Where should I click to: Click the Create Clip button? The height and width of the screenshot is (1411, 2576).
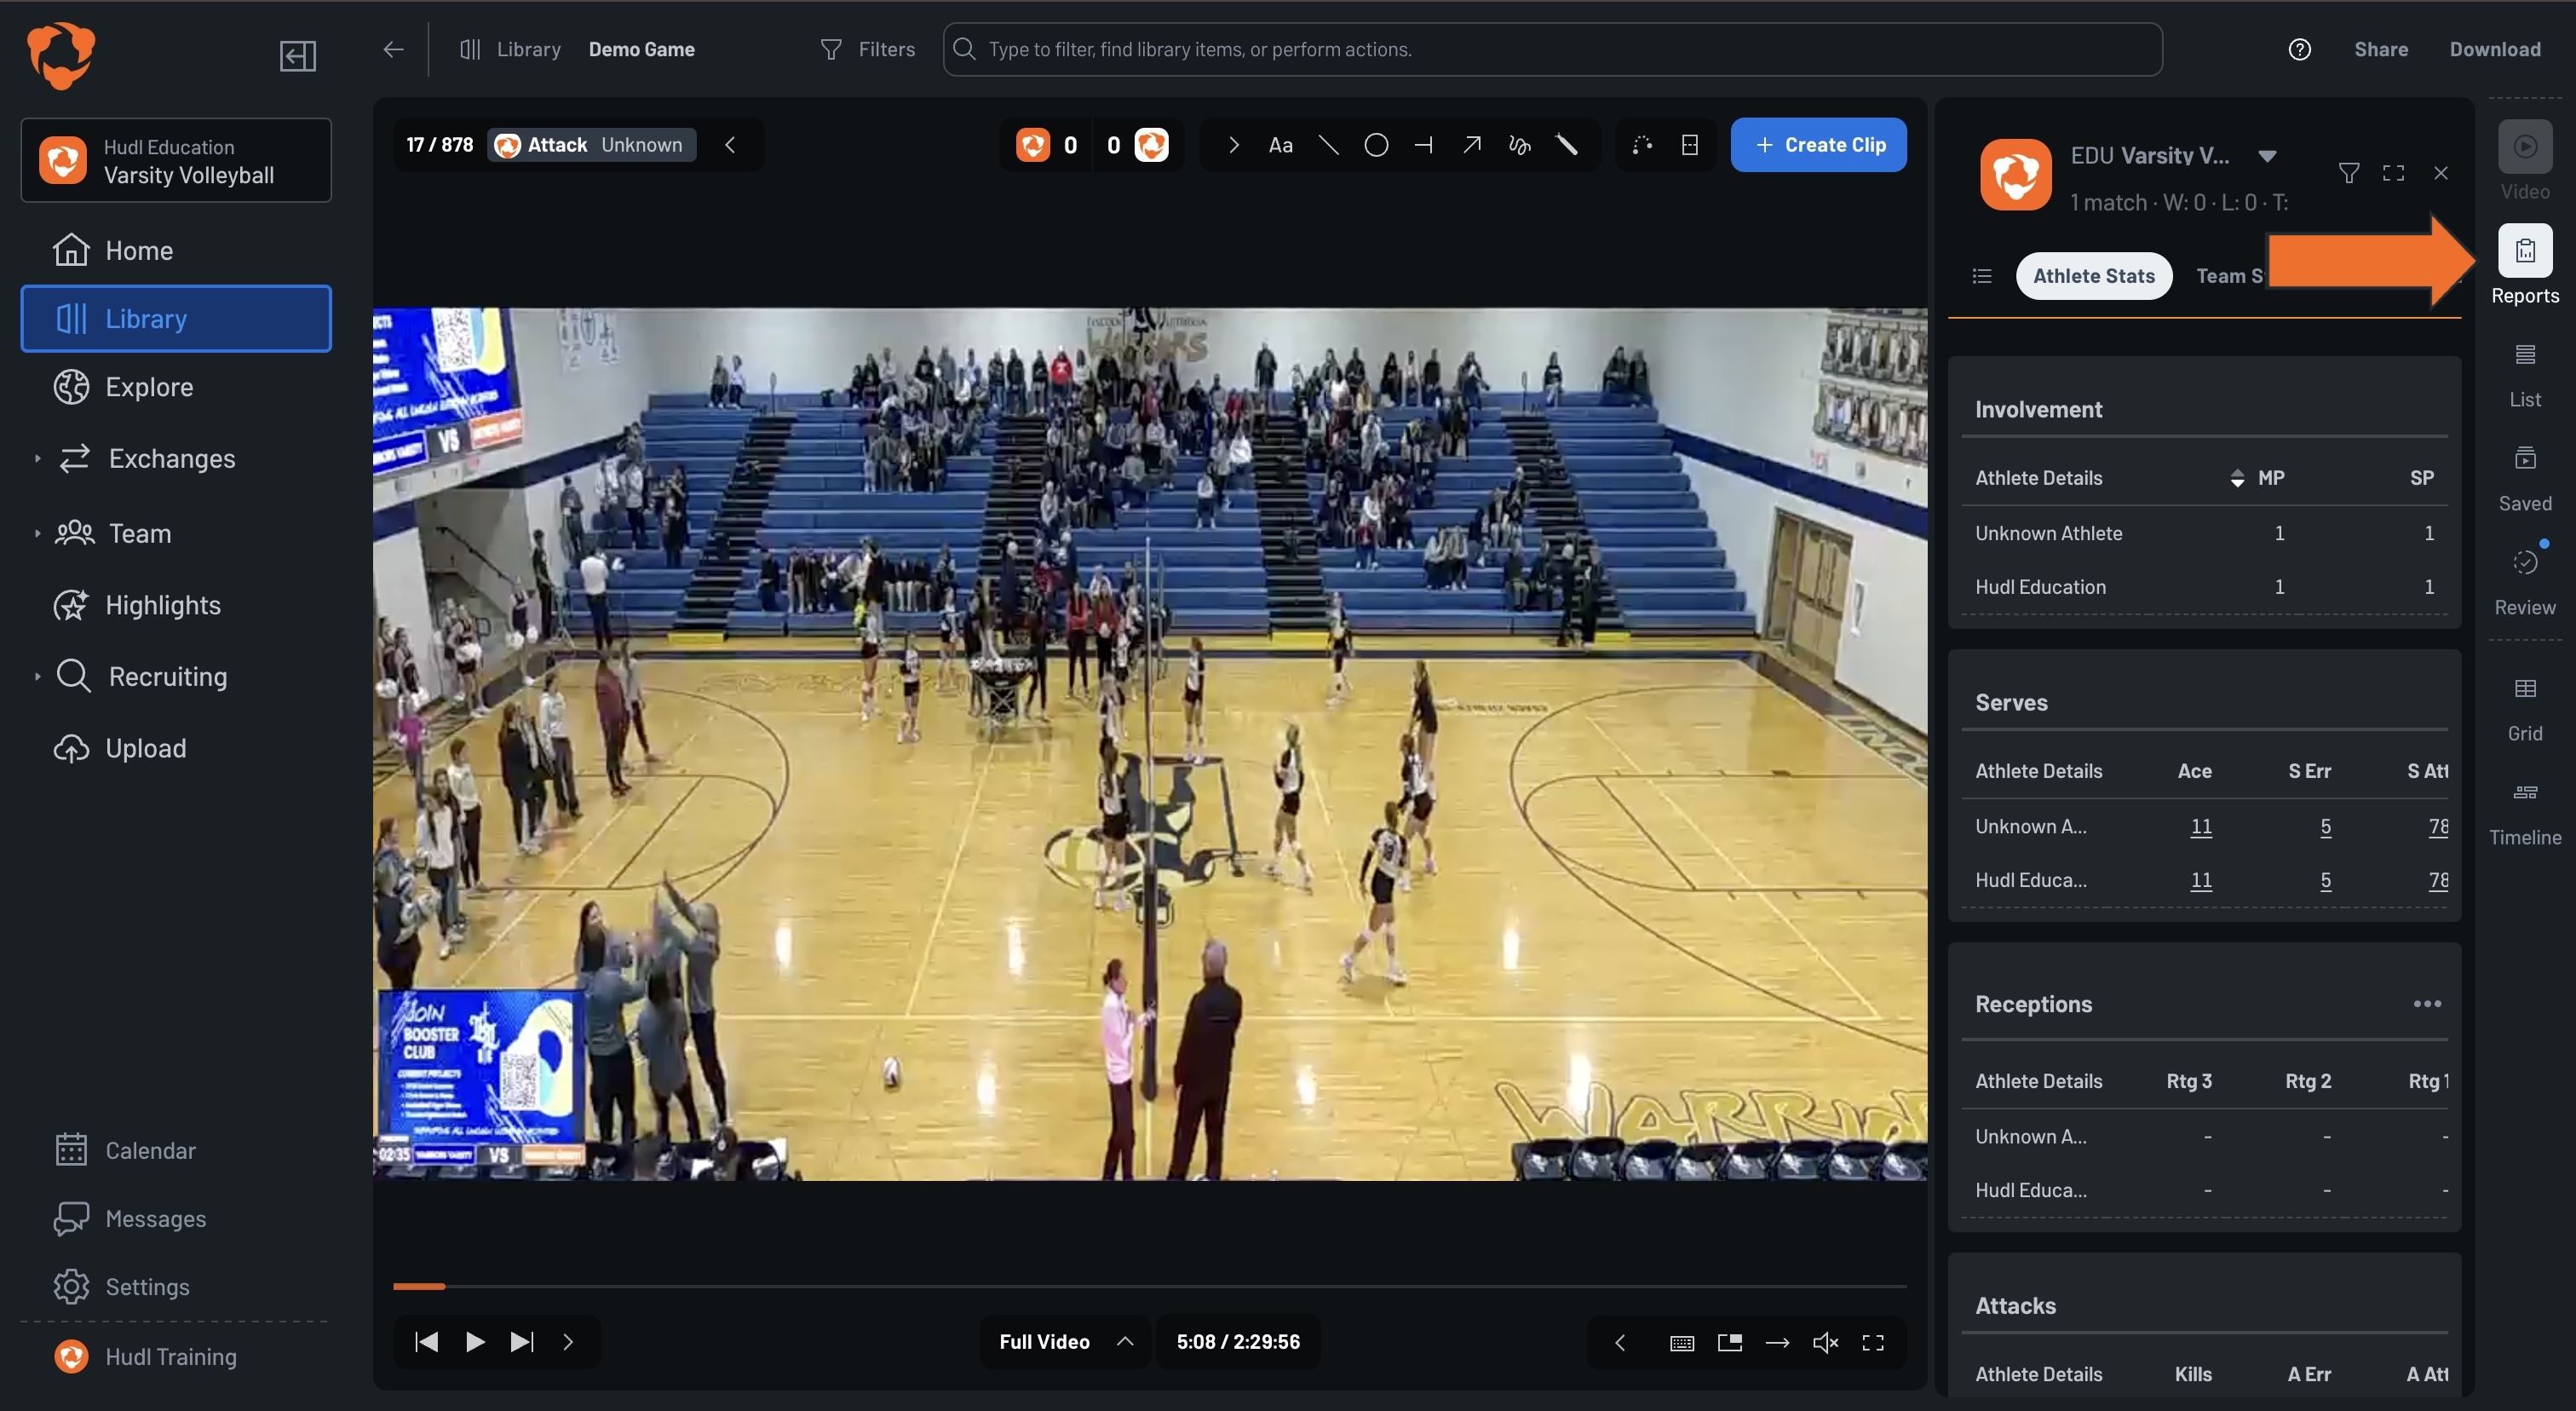point(1817,145)
